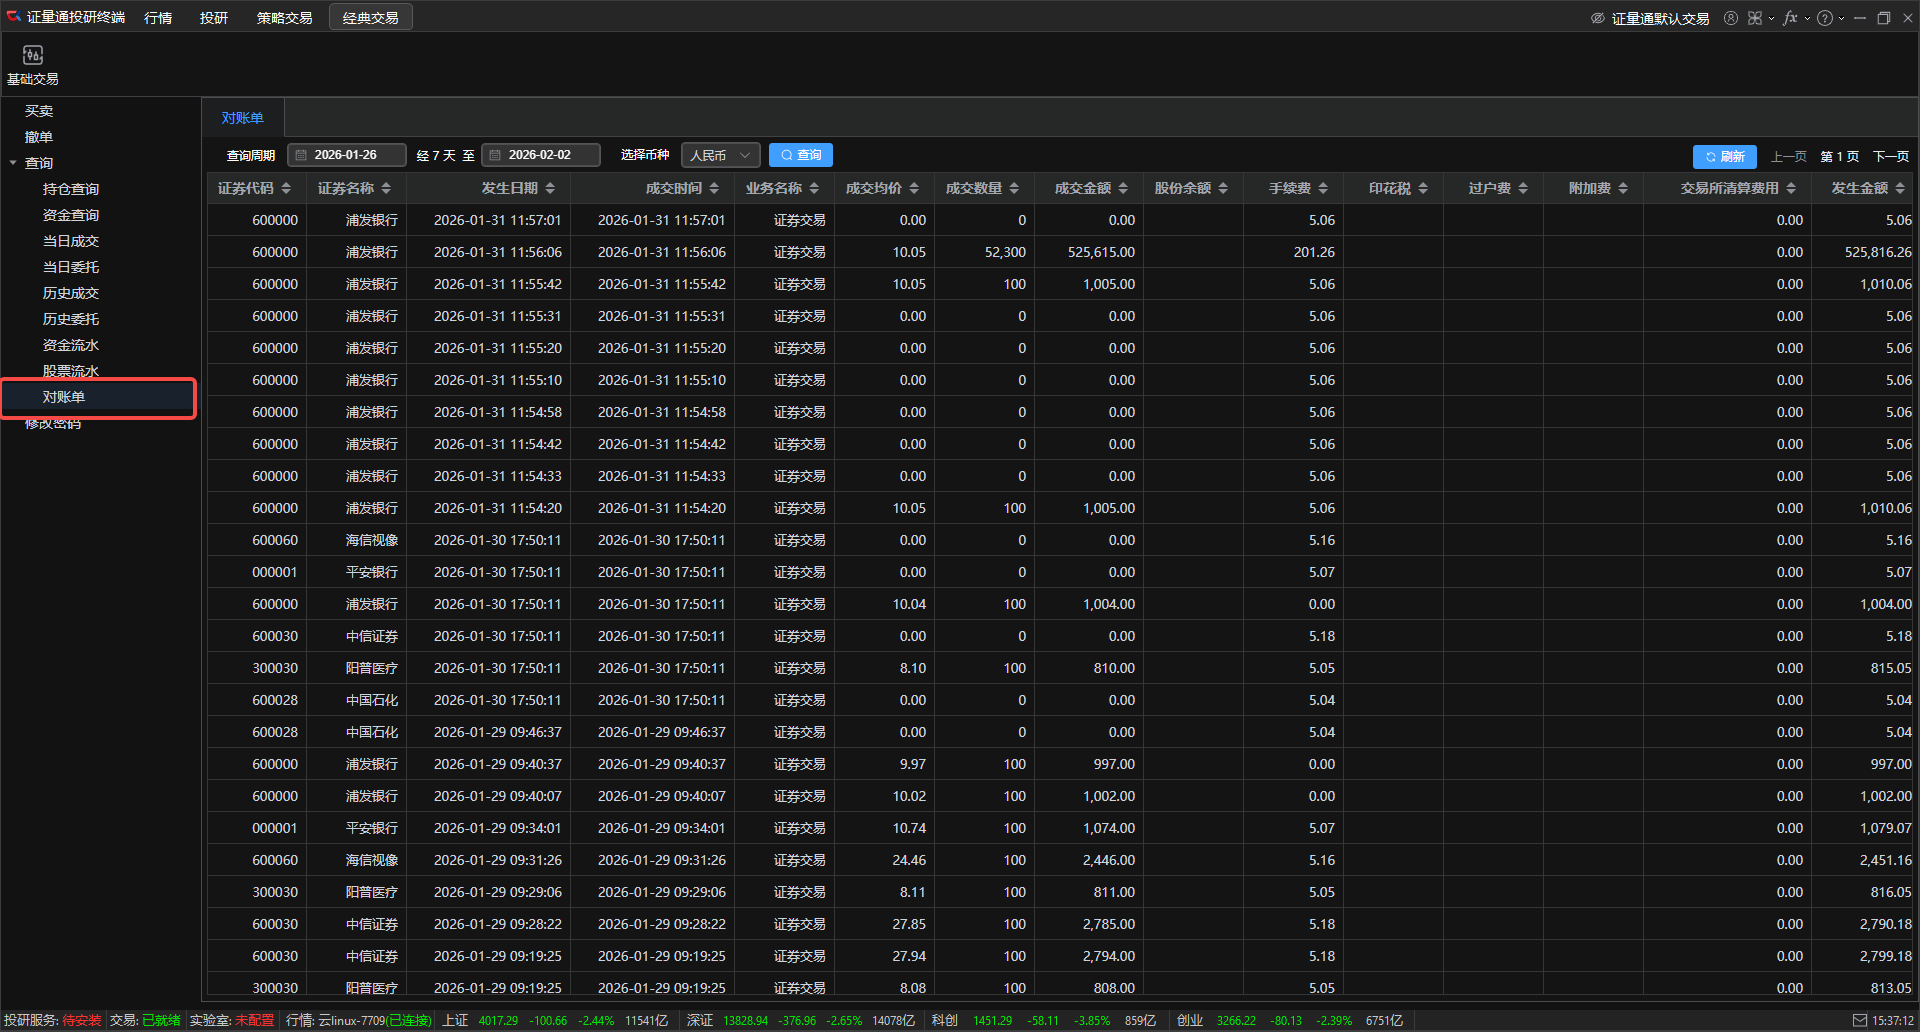The image size is (1920, 1032).
Task: Click the envelope message icon in status bar
Action: point(1859,1020)
